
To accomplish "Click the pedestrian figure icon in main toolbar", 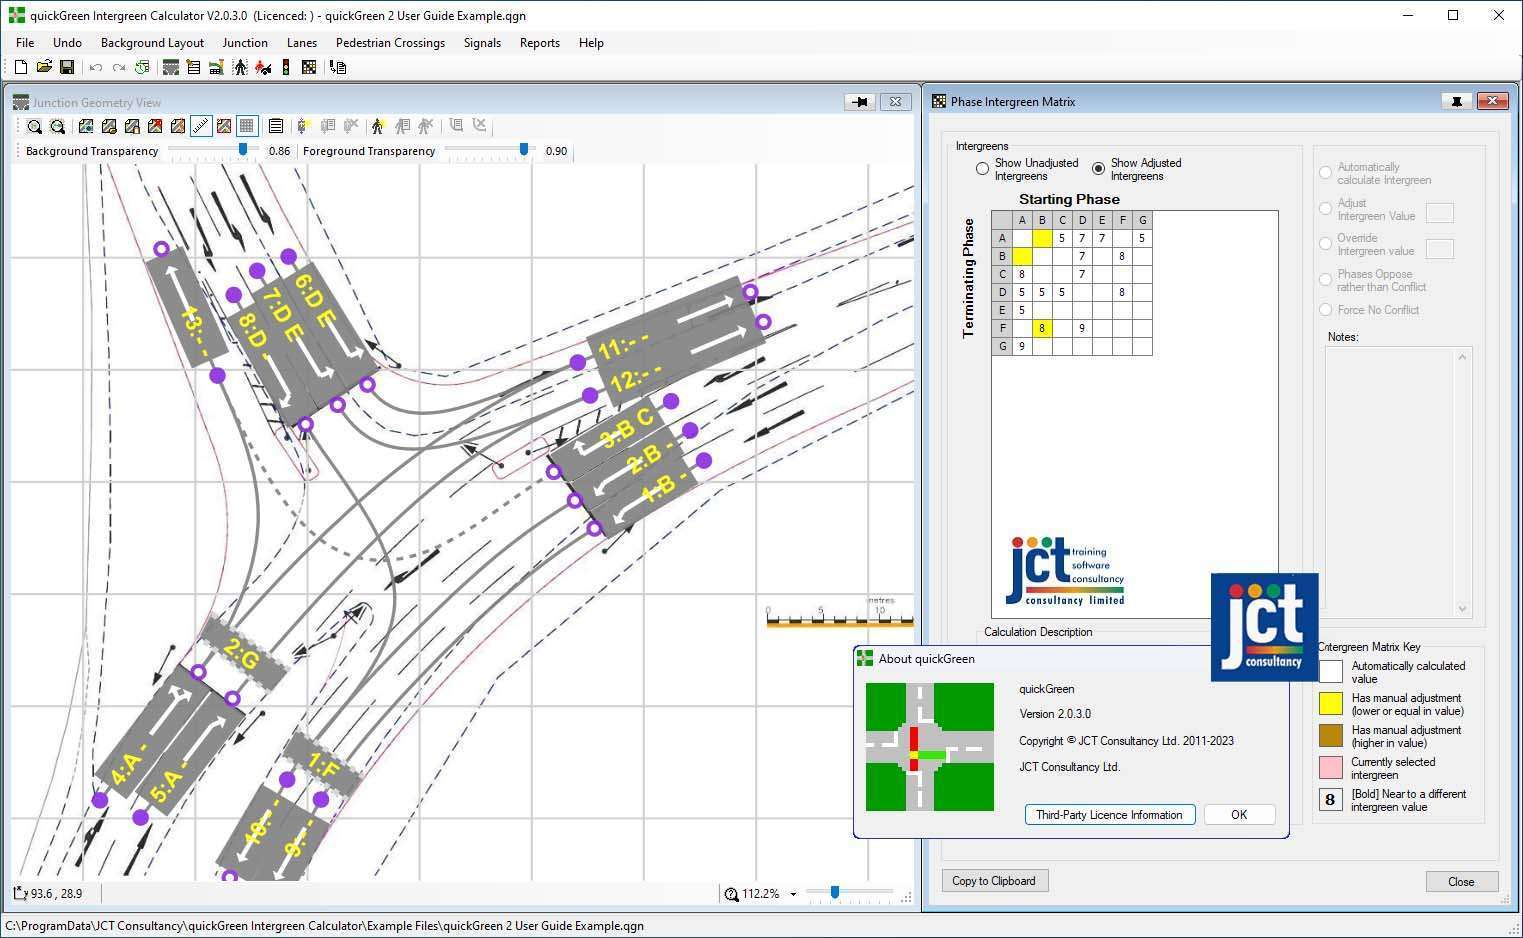I will coord(240,67).
